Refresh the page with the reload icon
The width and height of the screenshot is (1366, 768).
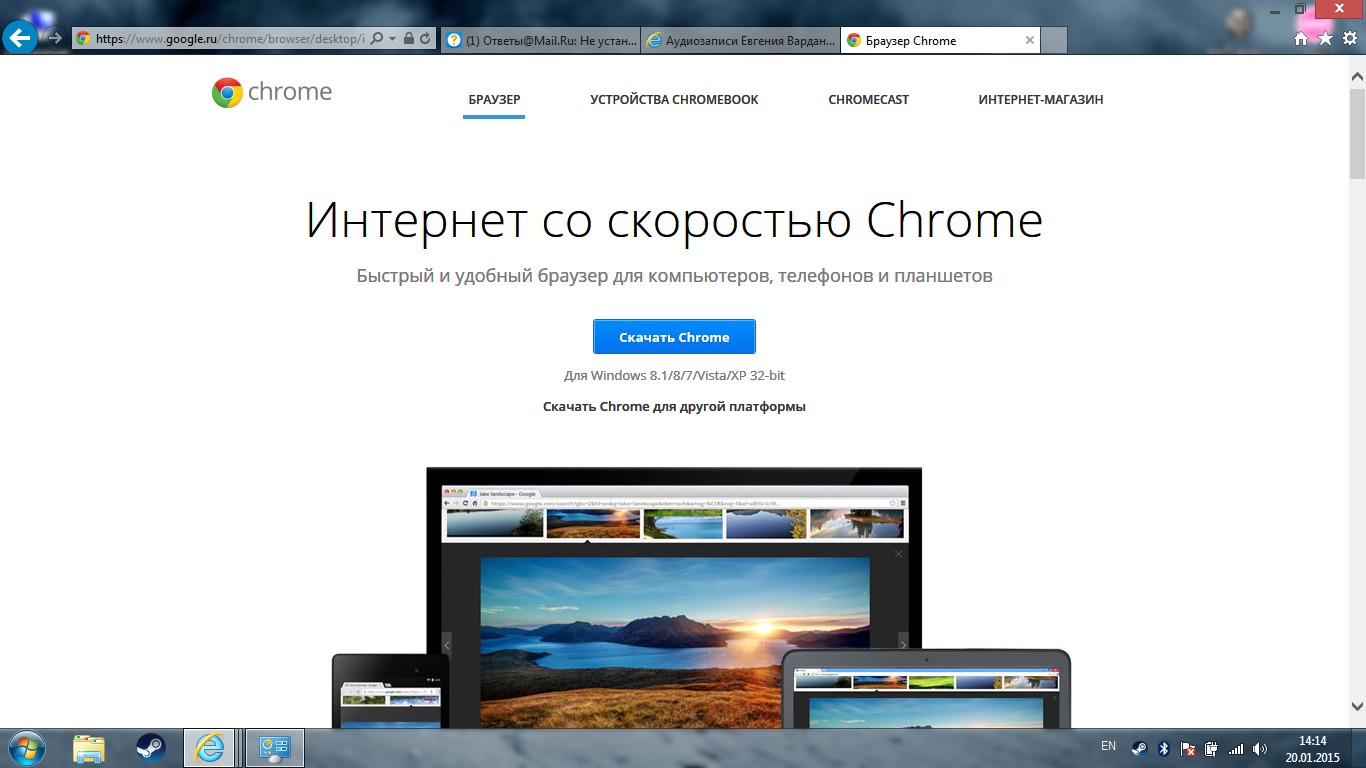click(425, 39)
